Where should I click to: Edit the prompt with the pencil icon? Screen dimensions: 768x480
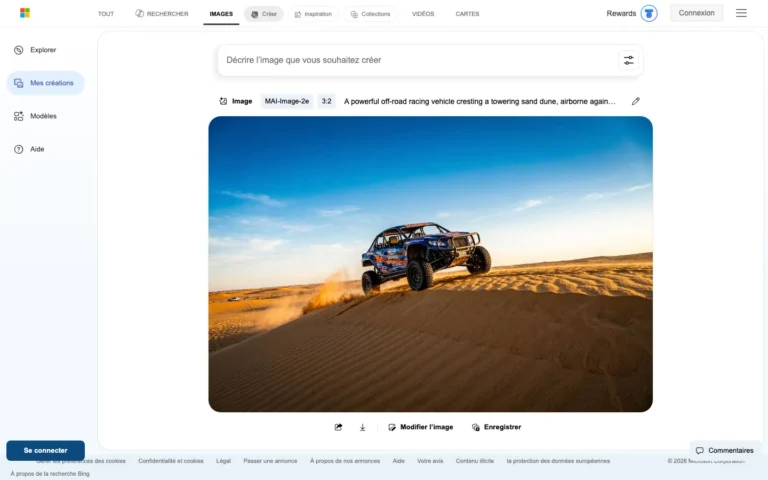point(636,101)
